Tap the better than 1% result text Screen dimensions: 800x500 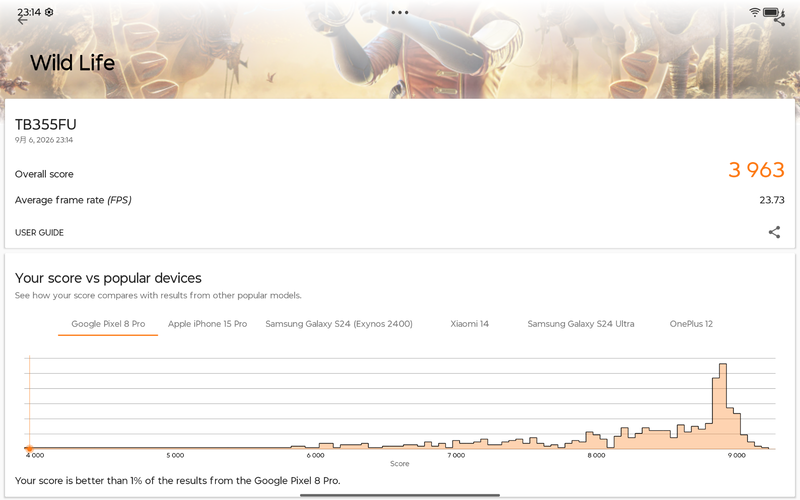178,481
